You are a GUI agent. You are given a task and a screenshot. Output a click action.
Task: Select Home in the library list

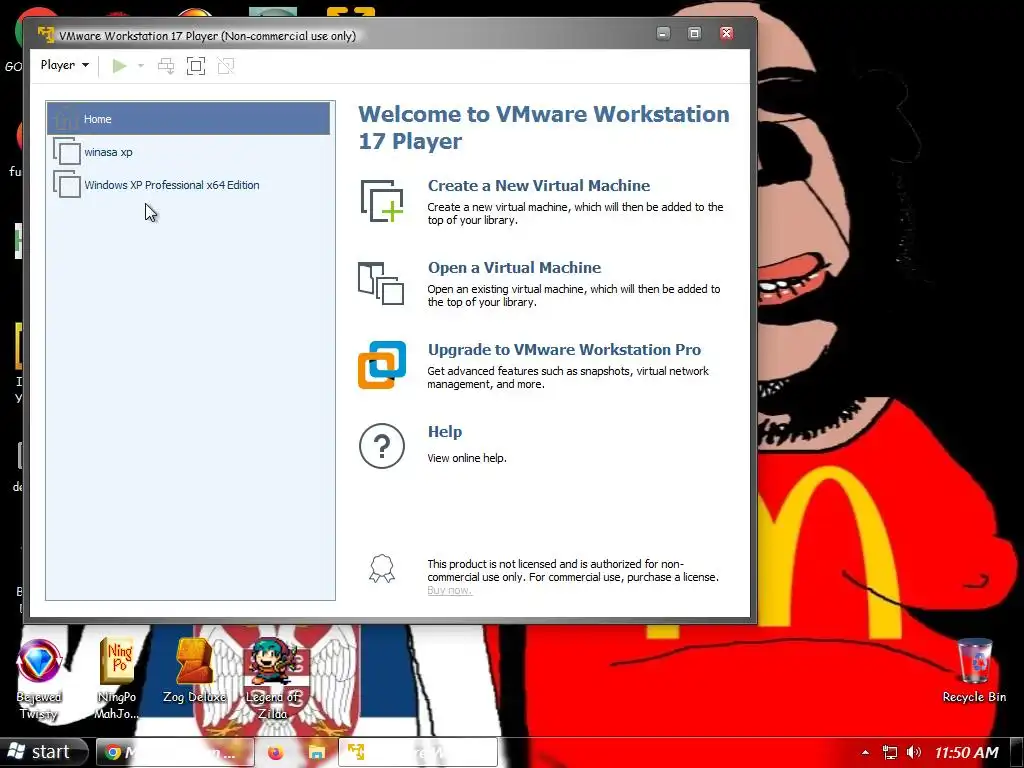click(x=188, y=119)
